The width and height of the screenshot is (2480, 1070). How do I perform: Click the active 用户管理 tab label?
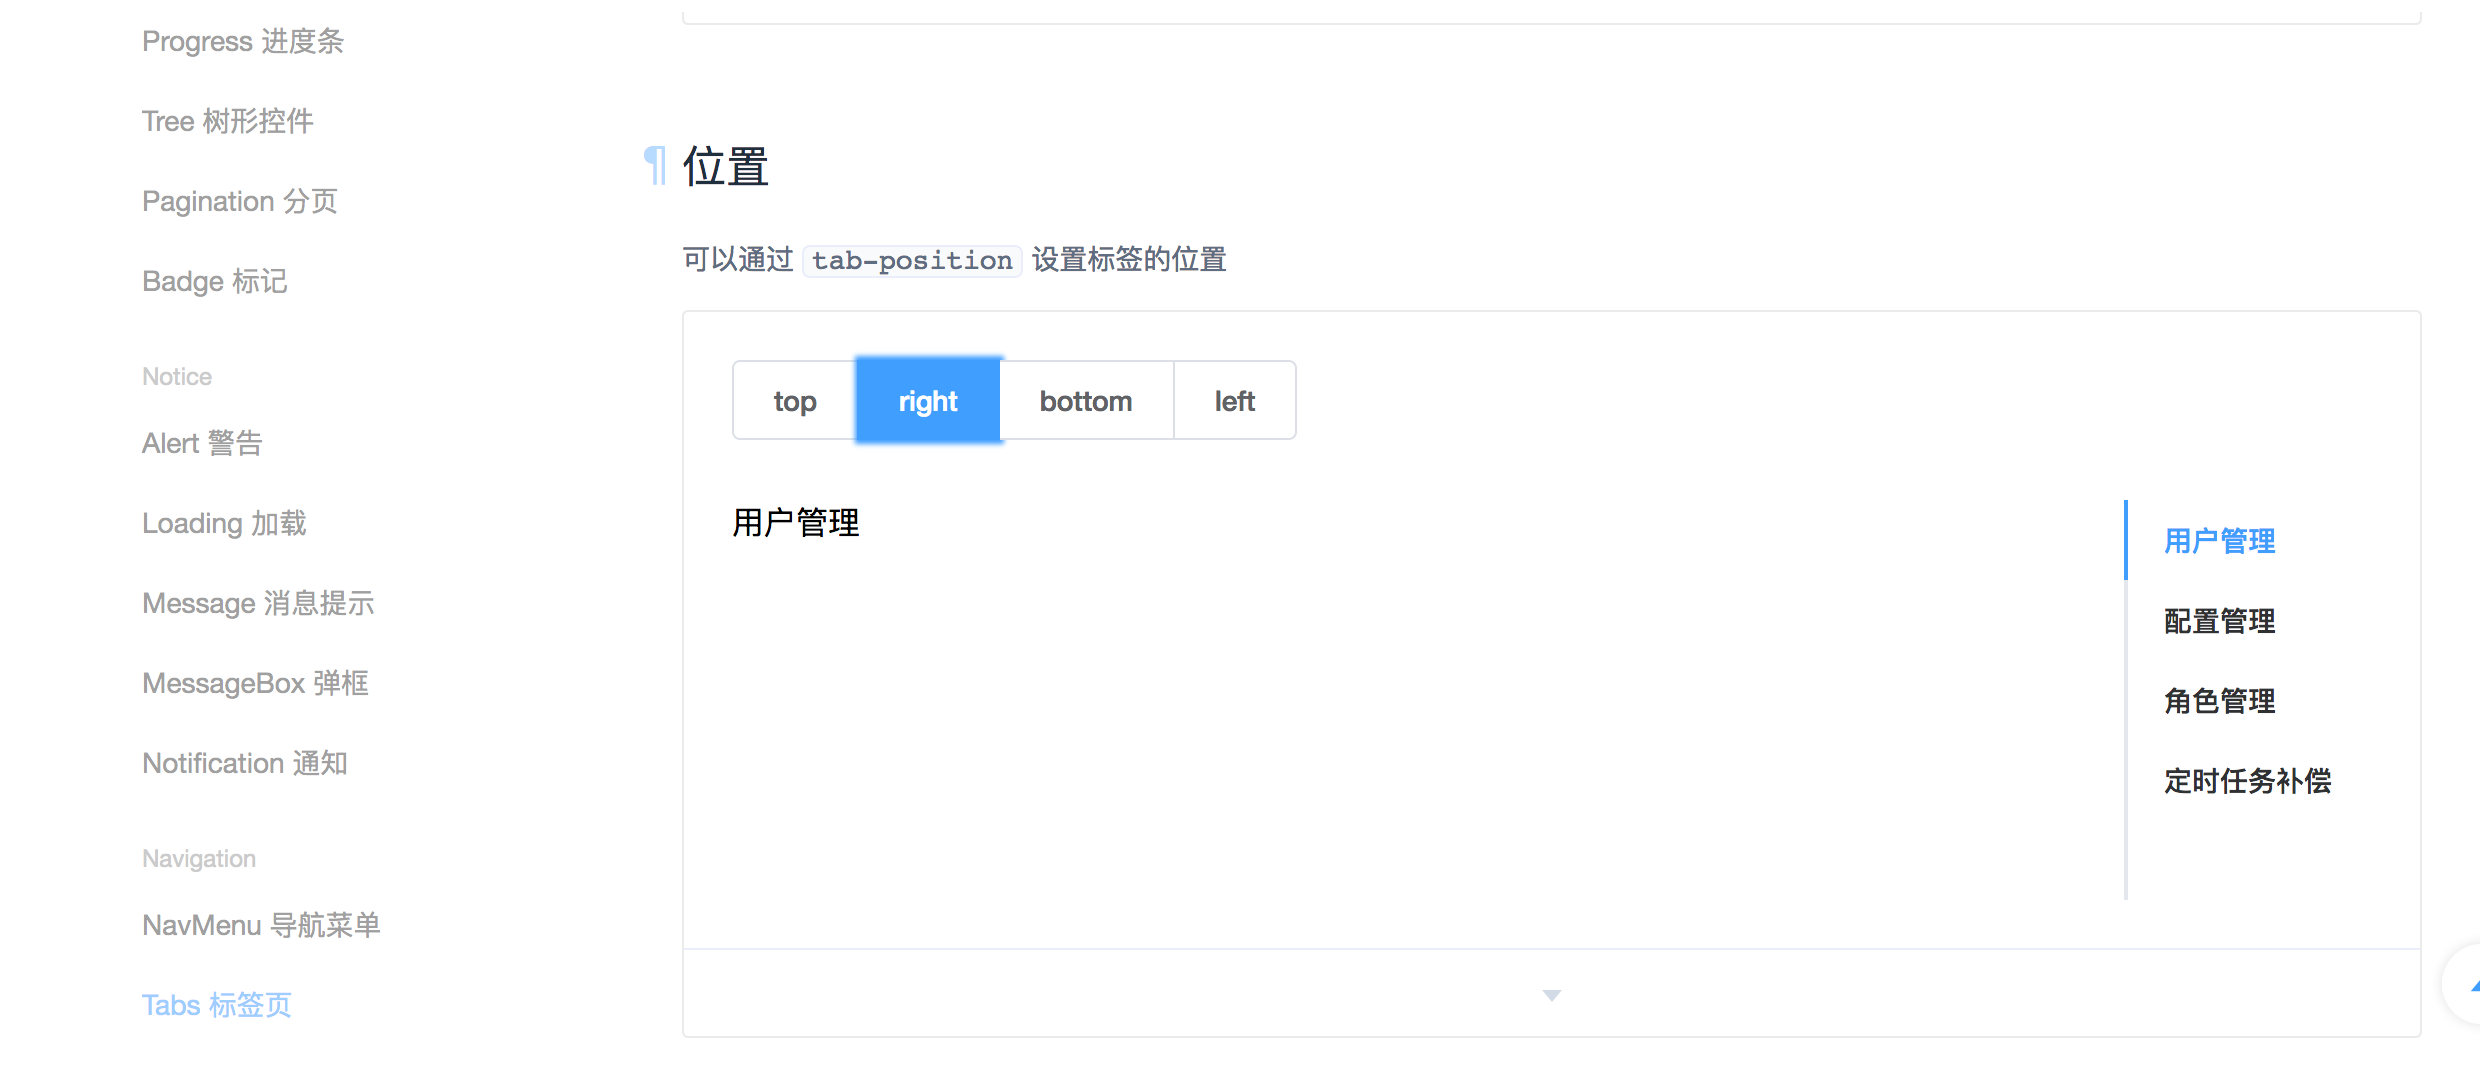(x=2218, y=540)
